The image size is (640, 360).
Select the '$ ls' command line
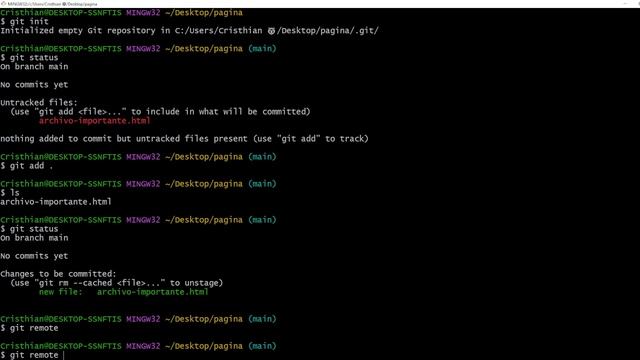coord(10,193)
